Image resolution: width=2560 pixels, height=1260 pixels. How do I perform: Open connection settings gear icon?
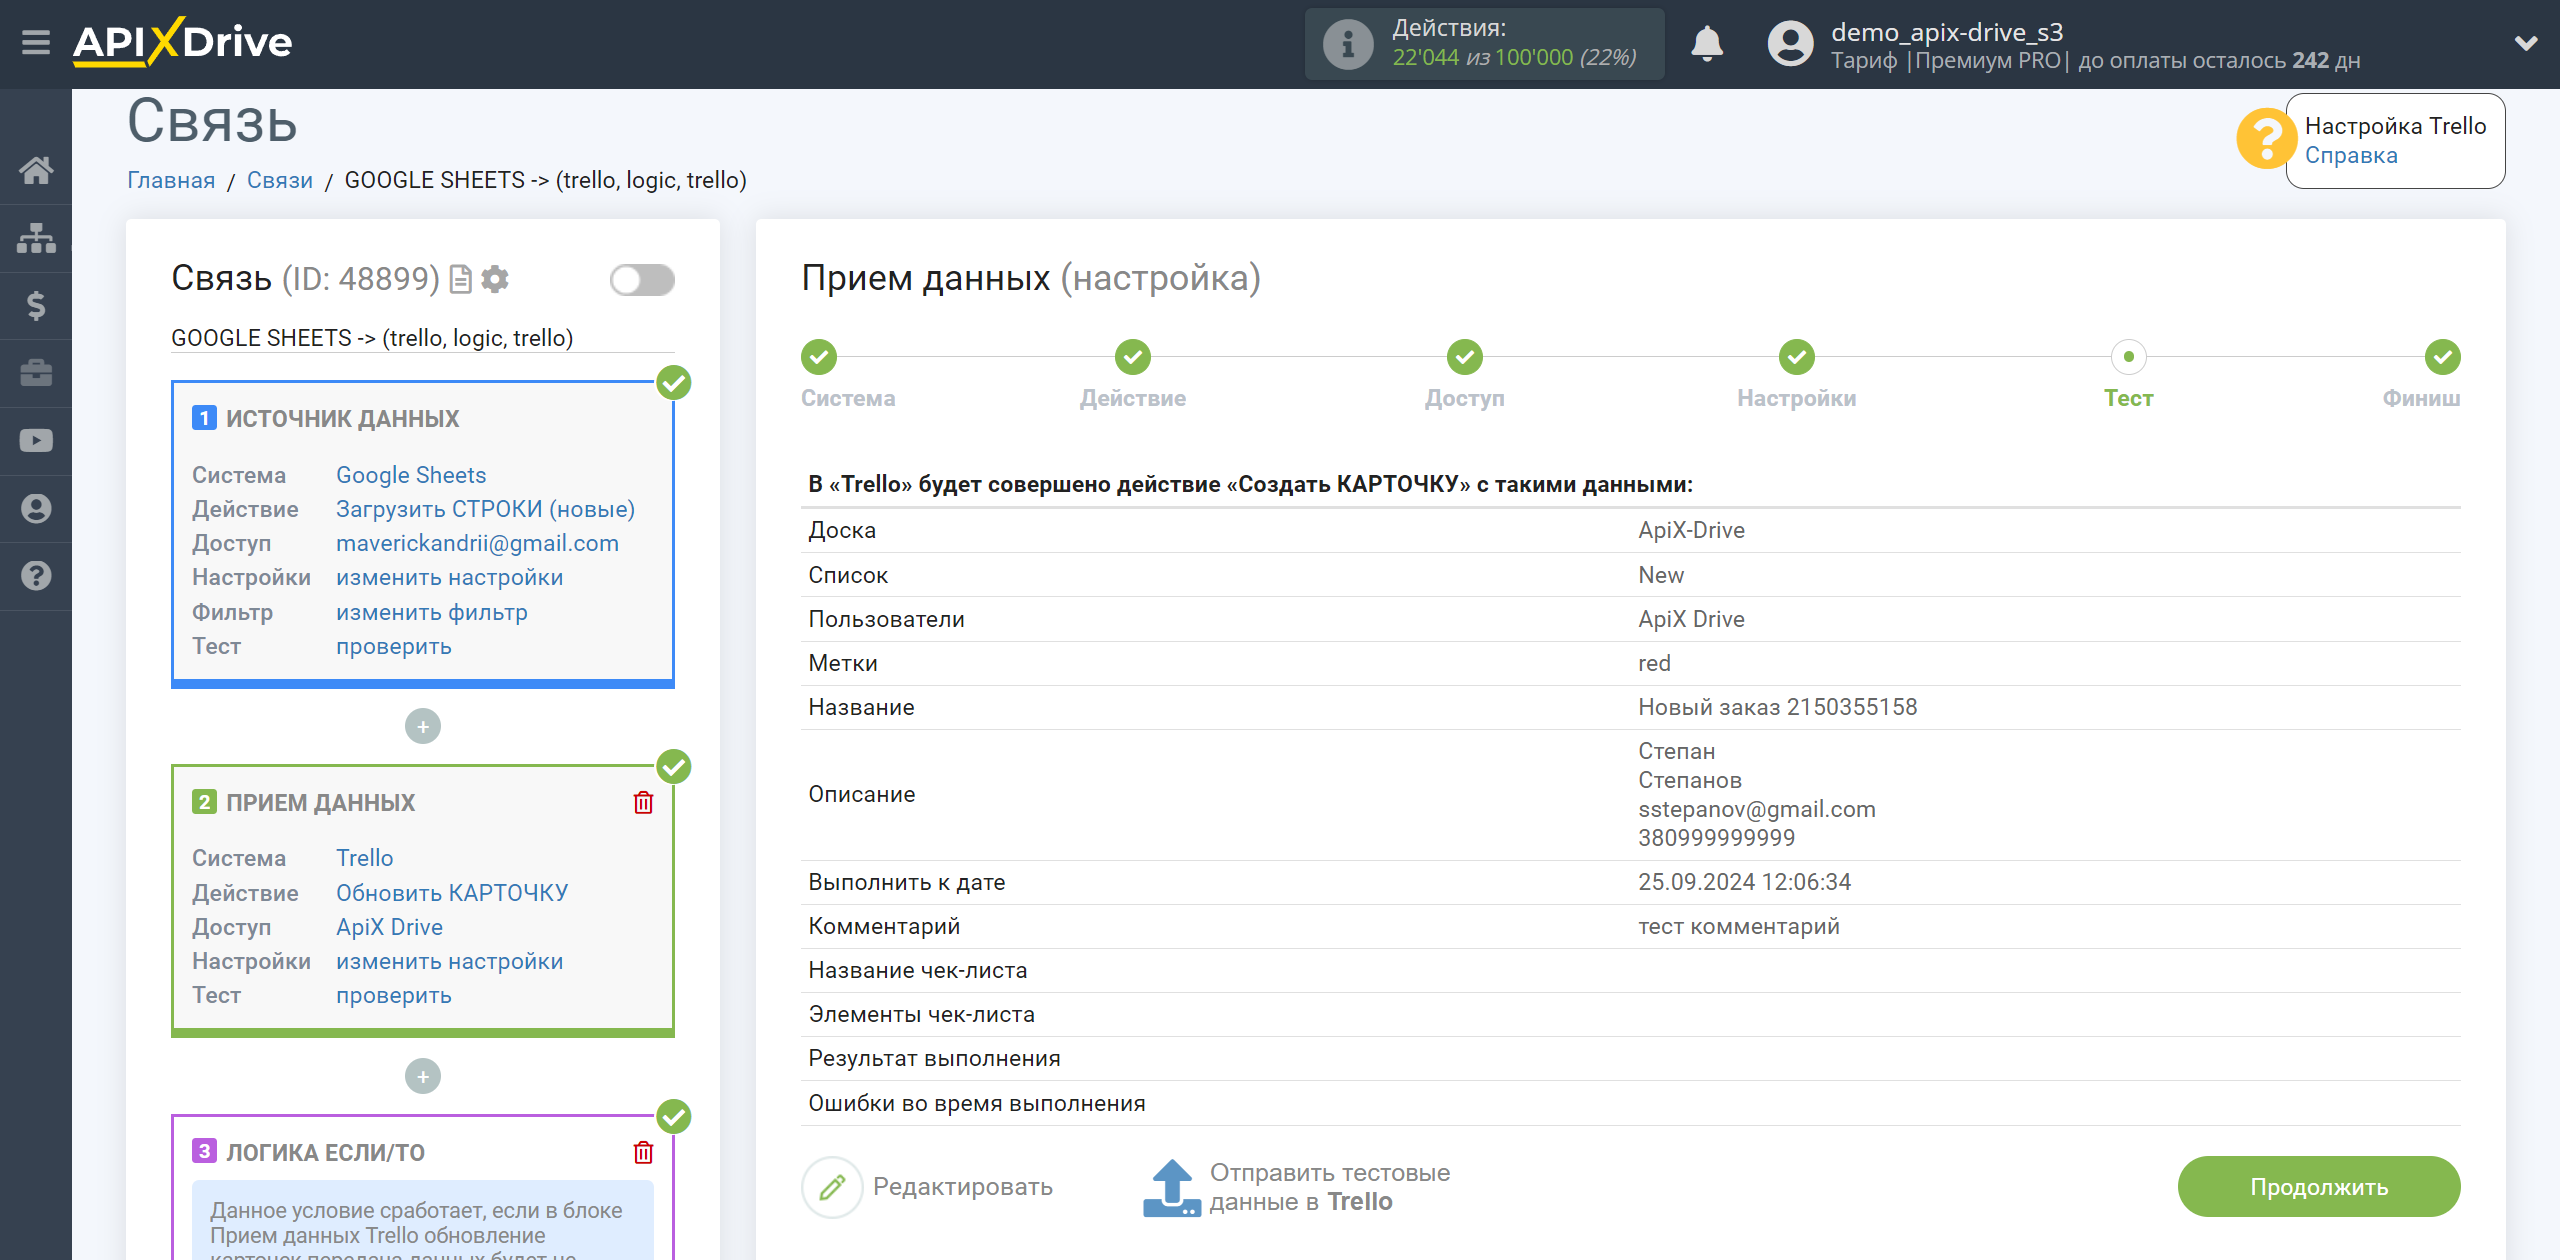(495, 279)
